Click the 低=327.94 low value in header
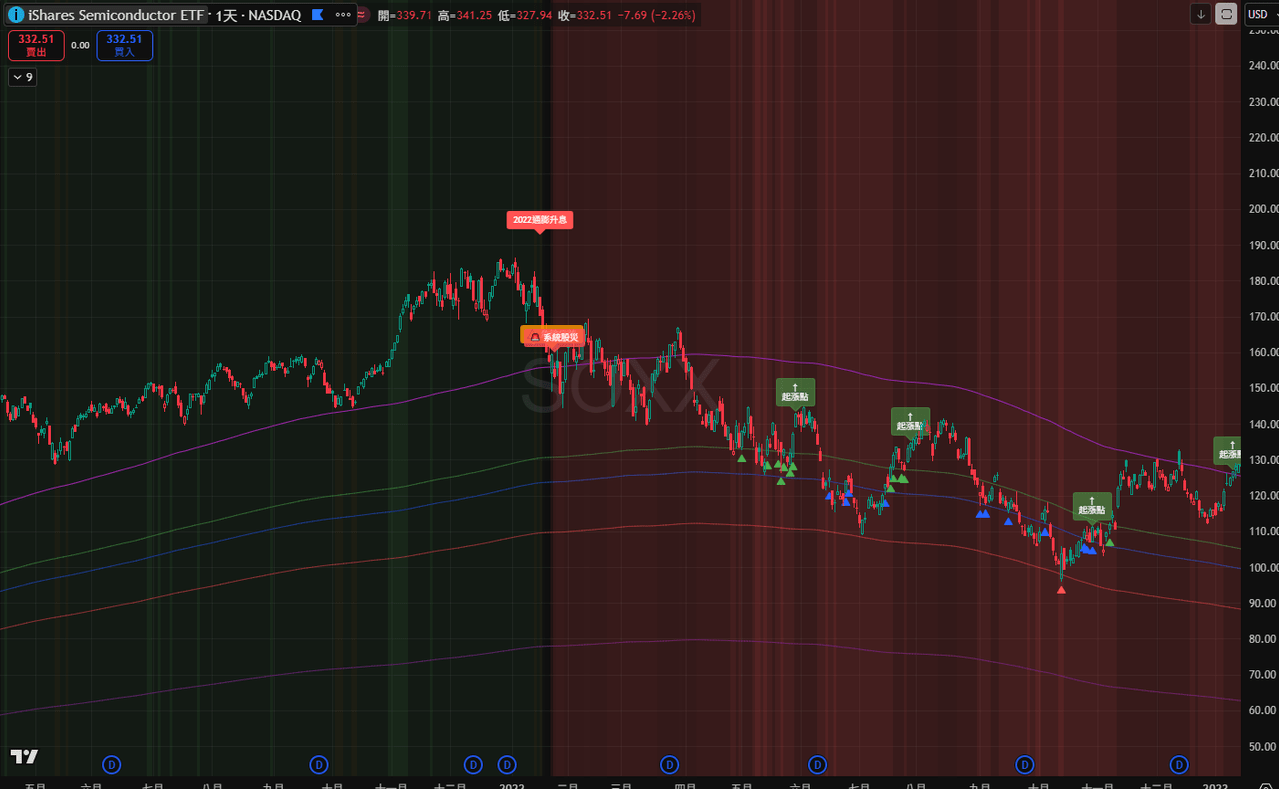1279x789 pixels. click(526, 15)
